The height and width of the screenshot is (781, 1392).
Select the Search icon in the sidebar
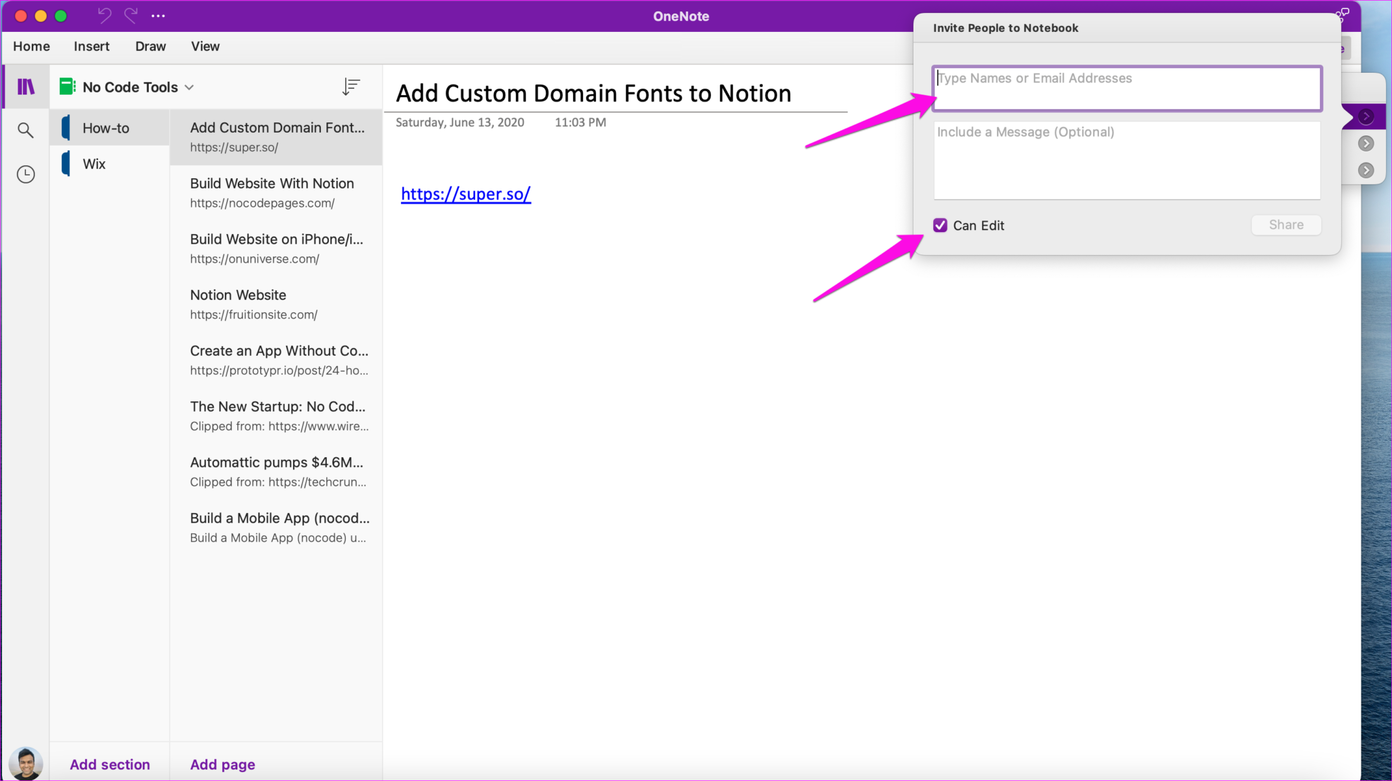(25, 130)
